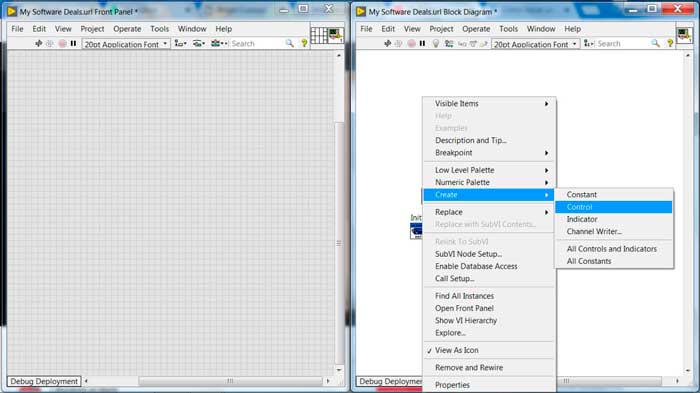Click Front Panel horizontal scrollbar thumb
This screenshot has height=393, width=700.
tap(230, 381)
